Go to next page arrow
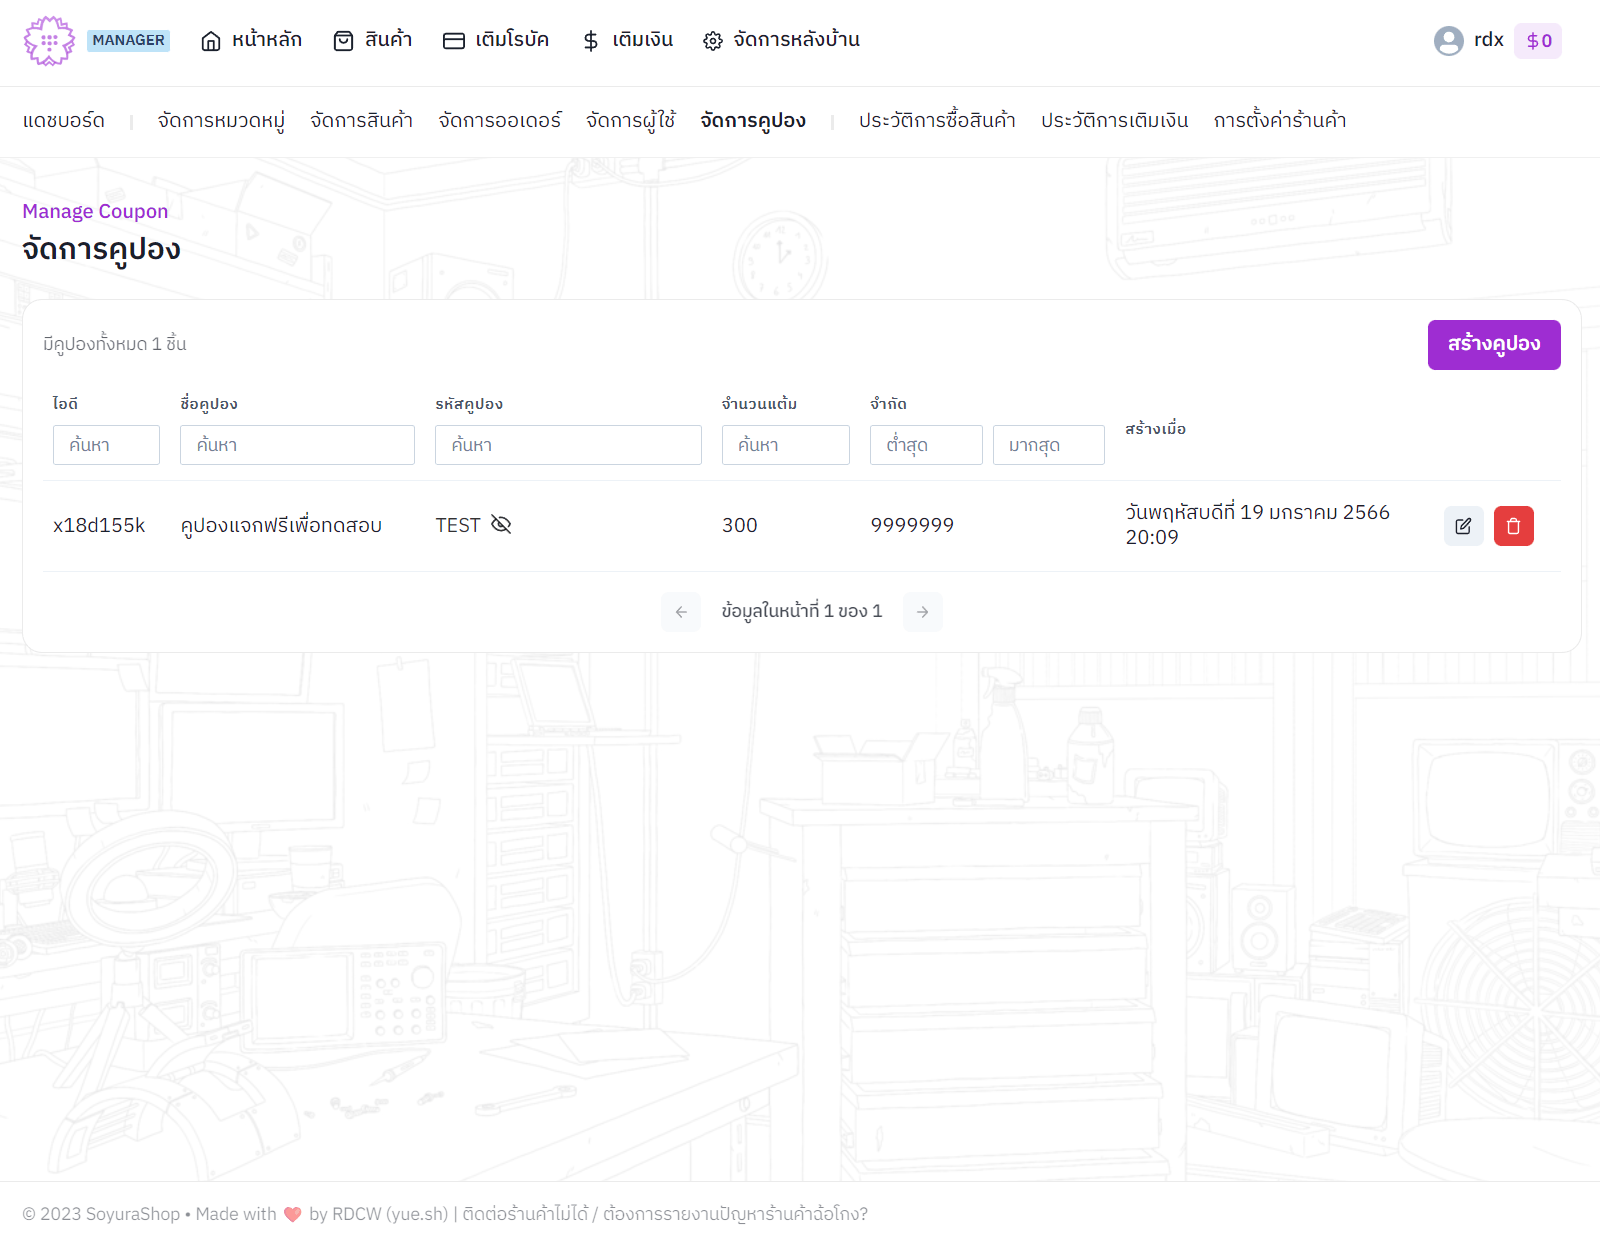 click(x=922, y=612)
